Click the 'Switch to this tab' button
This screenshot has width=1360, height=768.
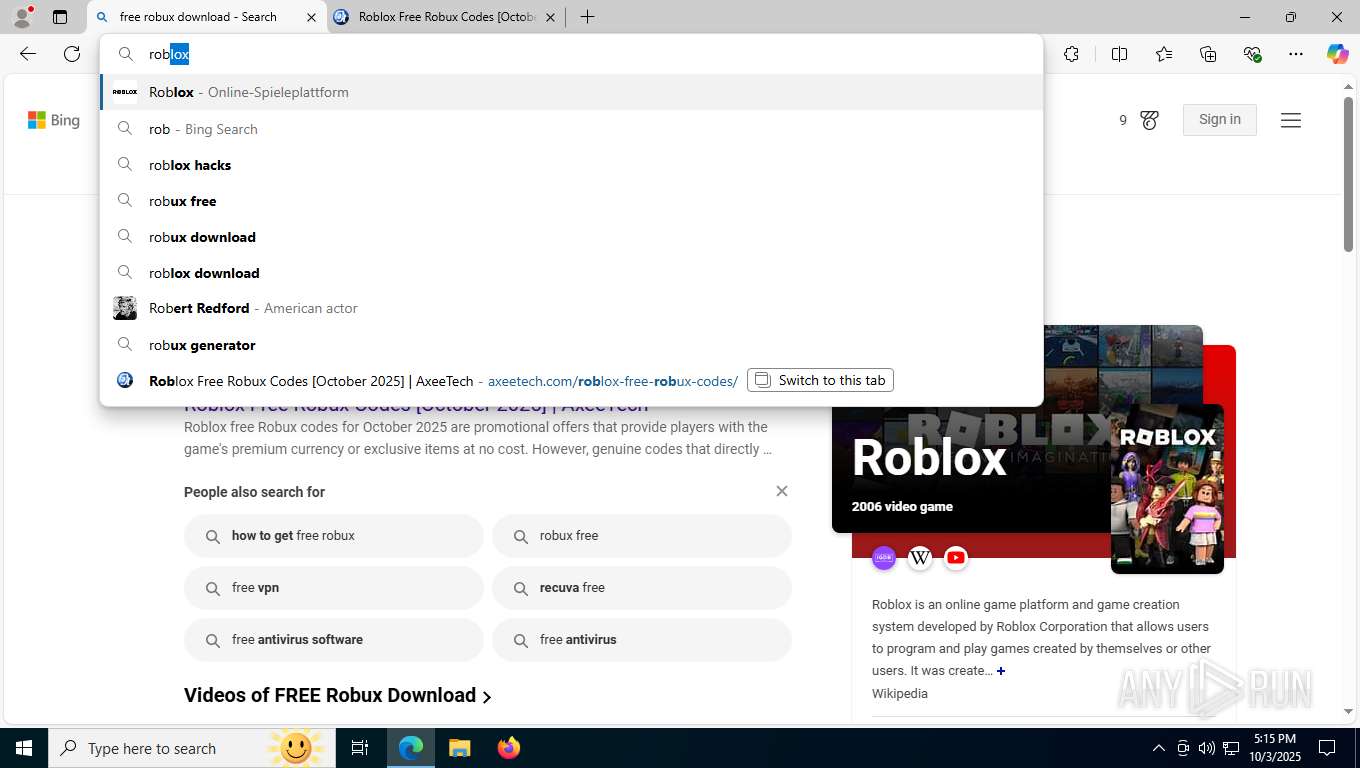pos(820,380)
